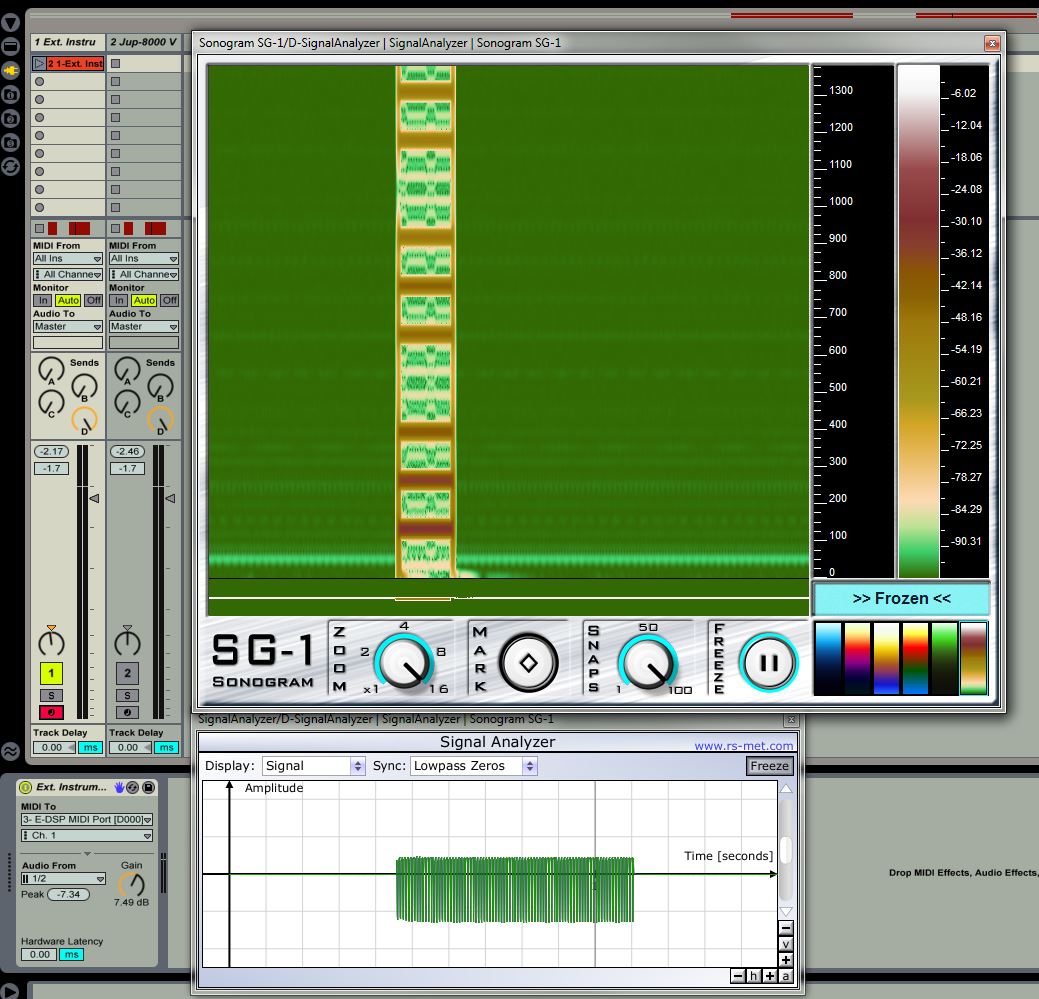Open 'All Channels' dropdown on track 2
The width and height of the screenshot is (1039, 999).
click(x=144, y=274)
